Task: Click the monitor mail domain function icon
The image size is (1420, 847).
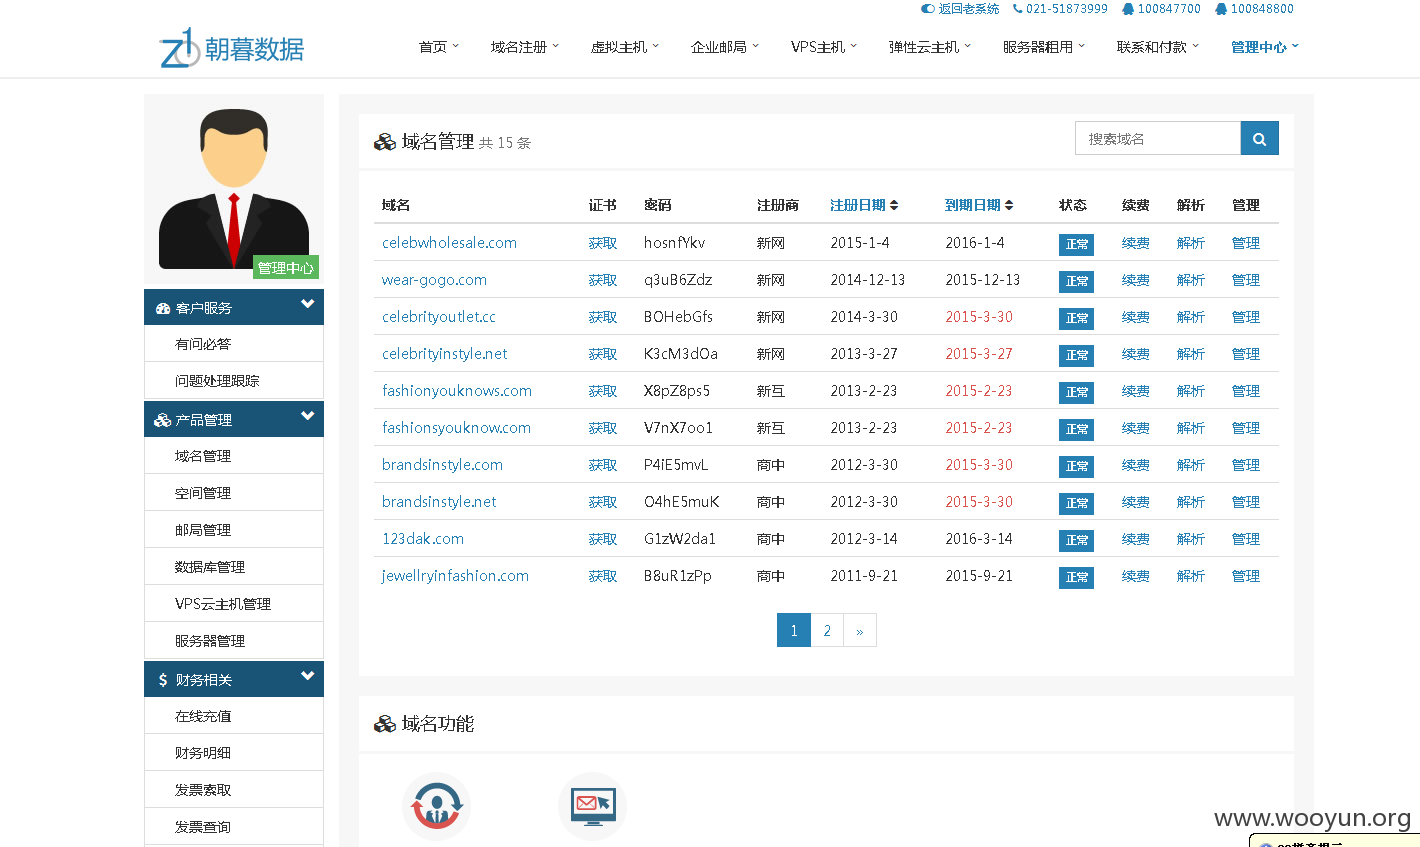Action: point(592,806)
